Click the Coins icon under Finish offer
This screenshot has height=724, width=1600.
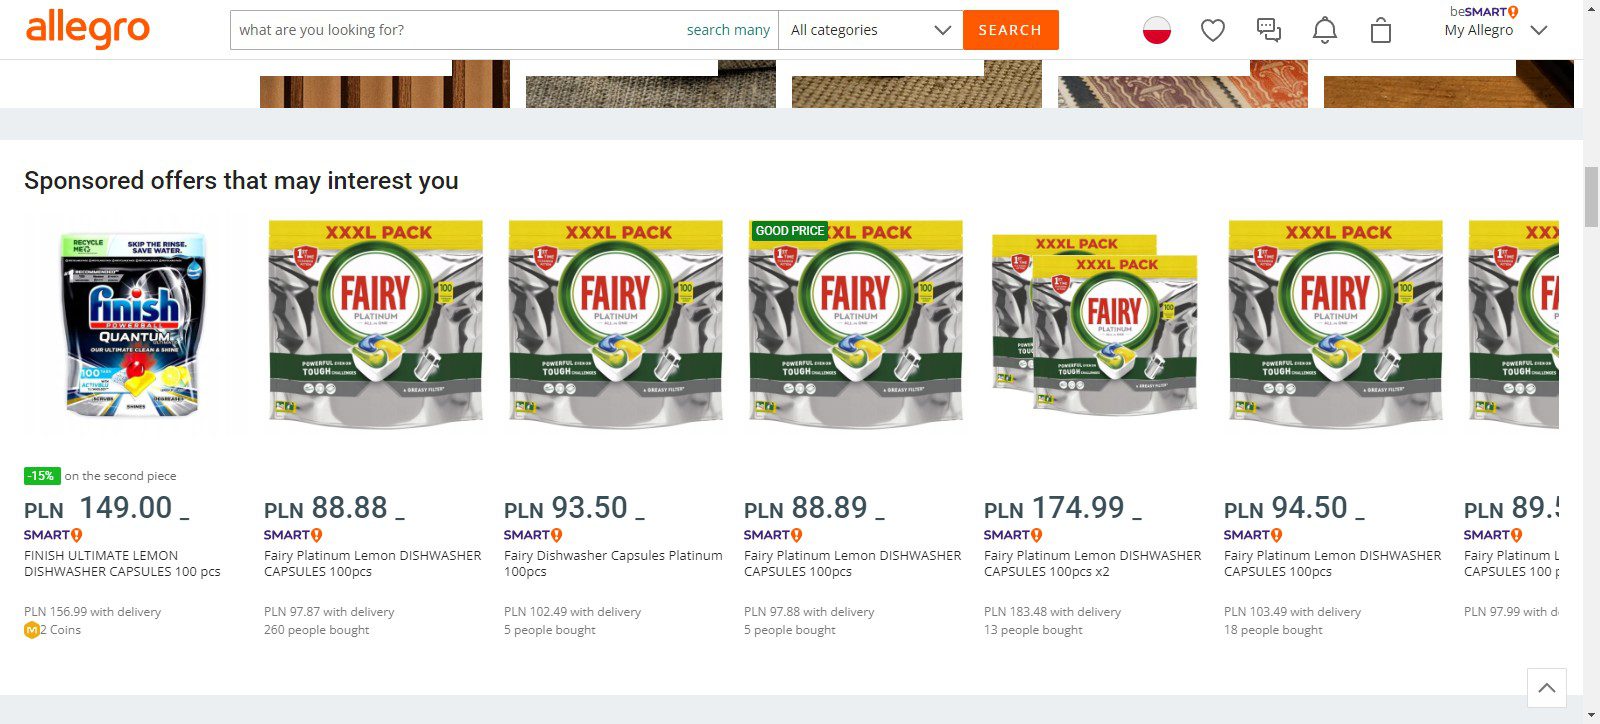pos(31,630)
